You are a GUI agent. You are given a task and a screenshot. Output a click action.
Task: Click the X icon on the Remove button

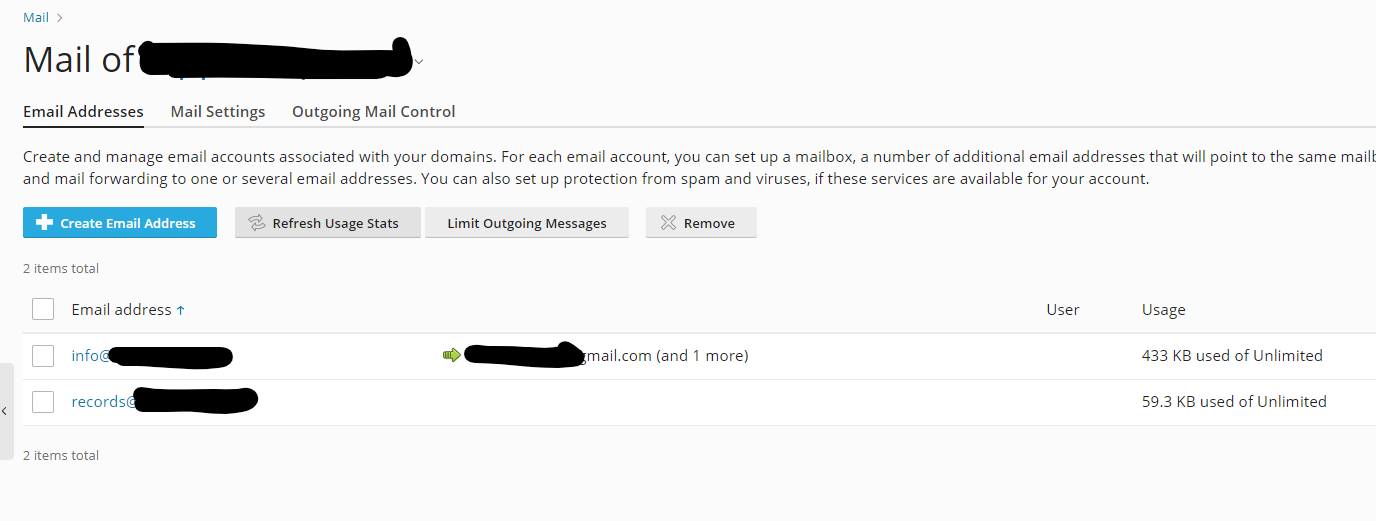coord(668,223)
